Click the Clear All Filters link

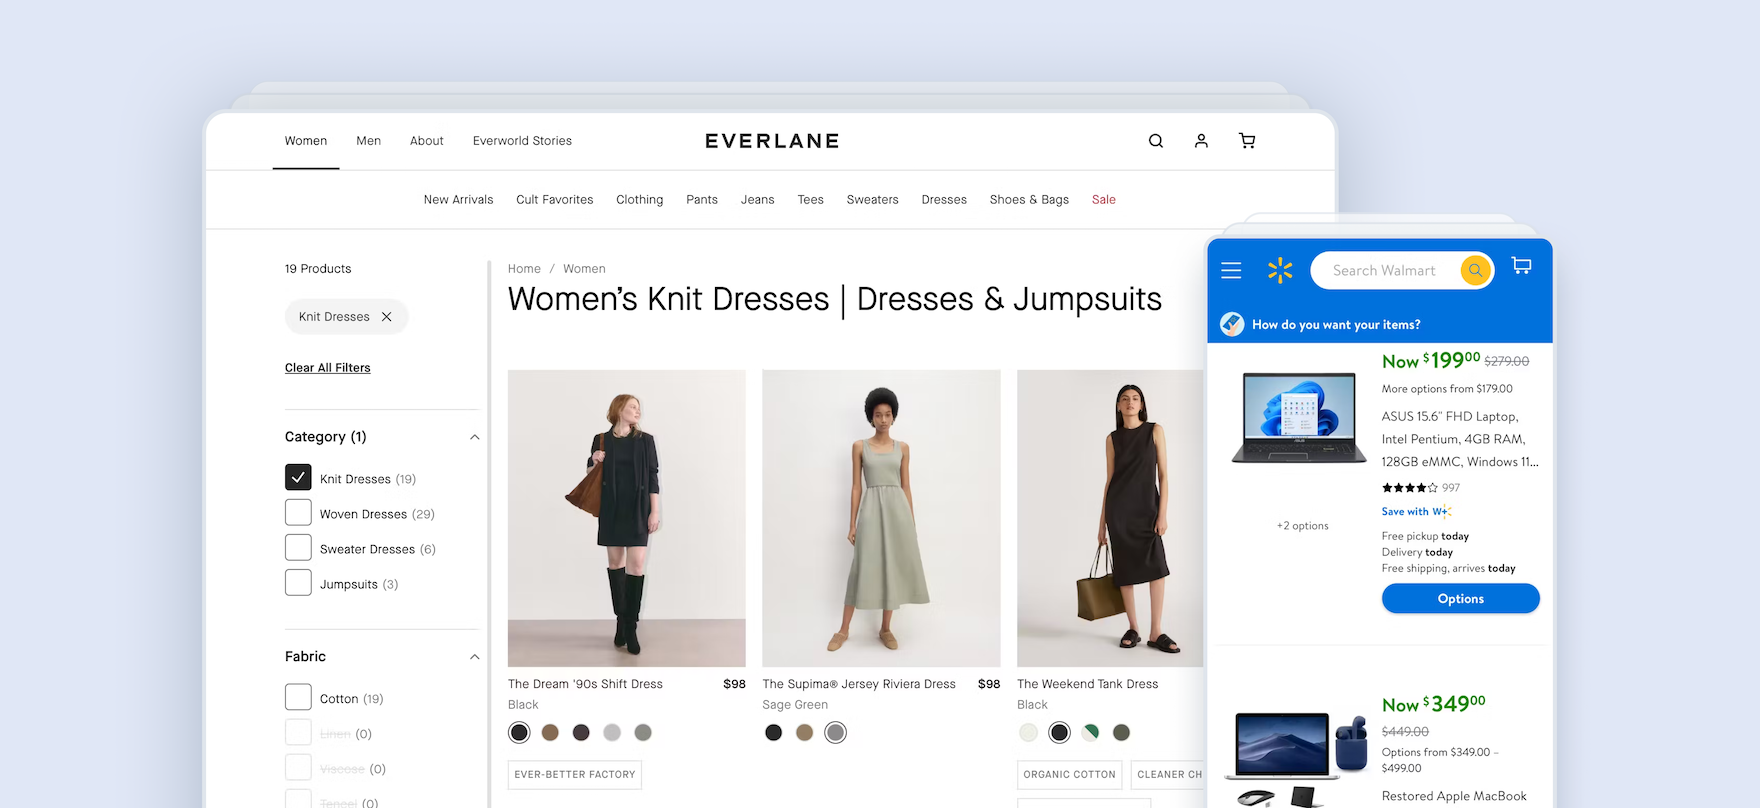[x=327, y=368]
